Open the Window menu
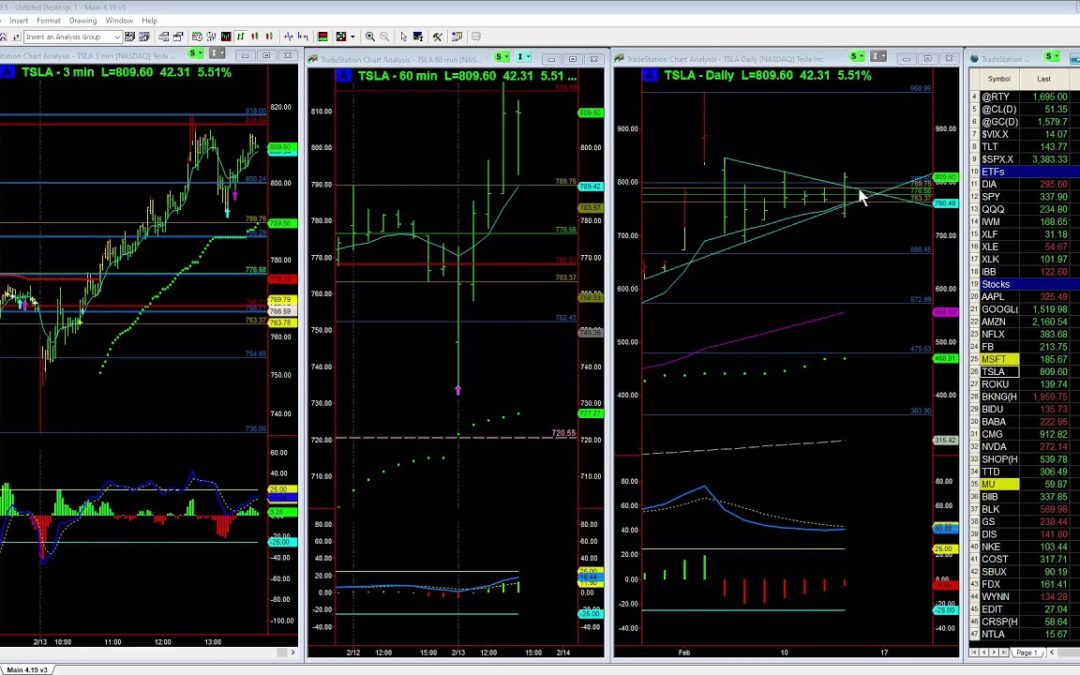Viewport: 1080px width, 675px height. (x=119, y=21)
